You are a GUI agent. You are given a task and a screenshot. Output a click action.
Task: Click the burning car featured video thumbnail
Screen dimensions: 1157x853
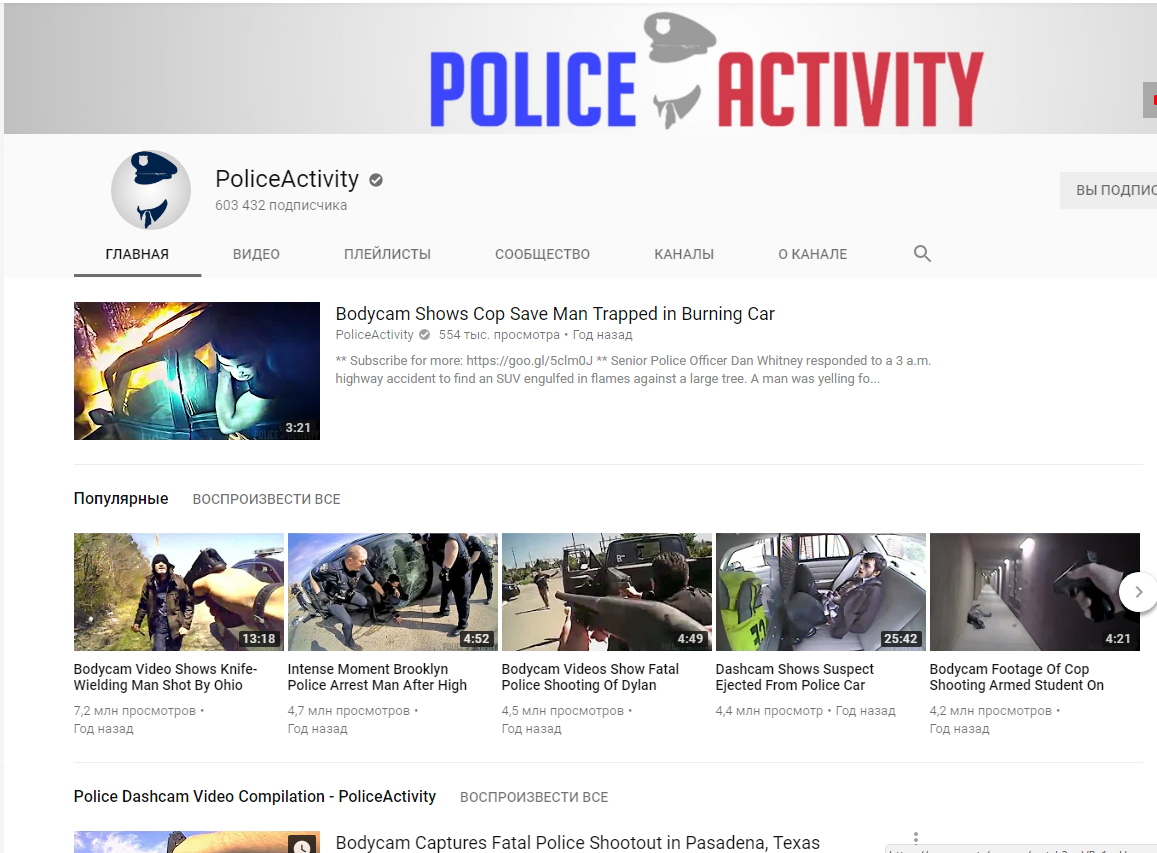pos(197,371)
